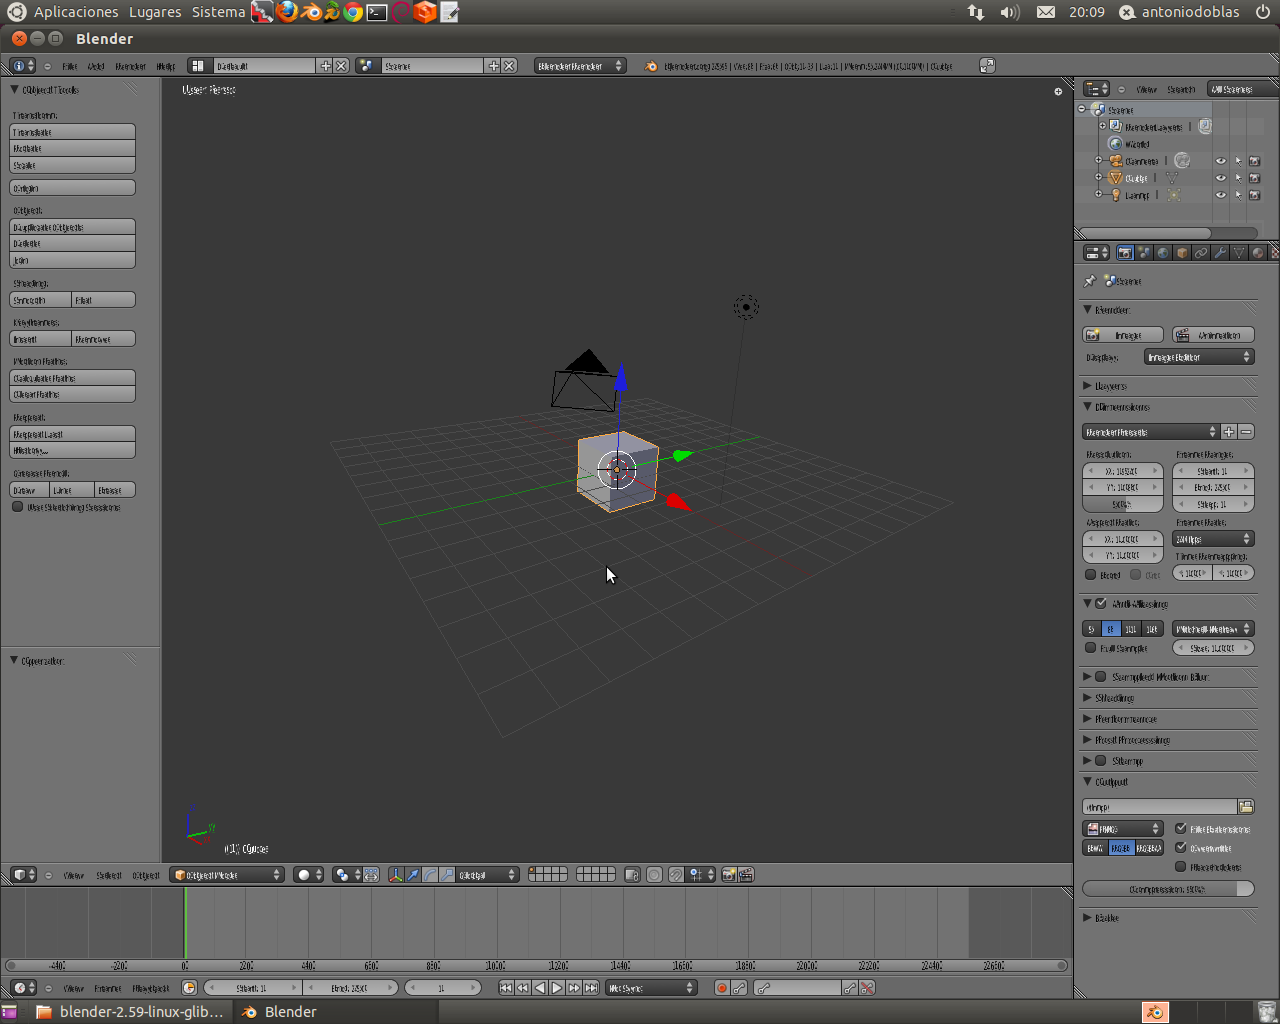Click the Object Constraints chain icon
Image resolution: width=1280 pixels, height=1024 pixels.
pyautogui.click(x=1201, y=253)
